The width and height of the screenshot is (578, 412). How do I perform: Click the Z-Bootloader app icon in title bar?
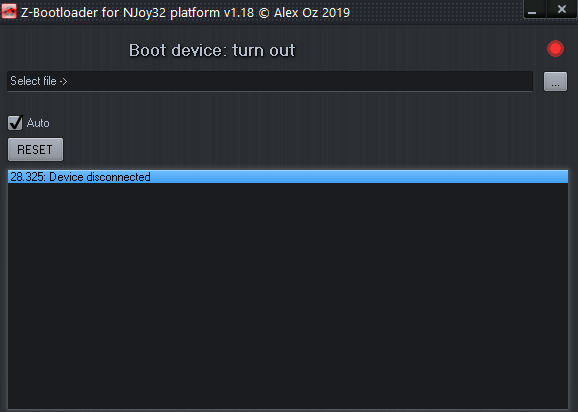point(9,11)
